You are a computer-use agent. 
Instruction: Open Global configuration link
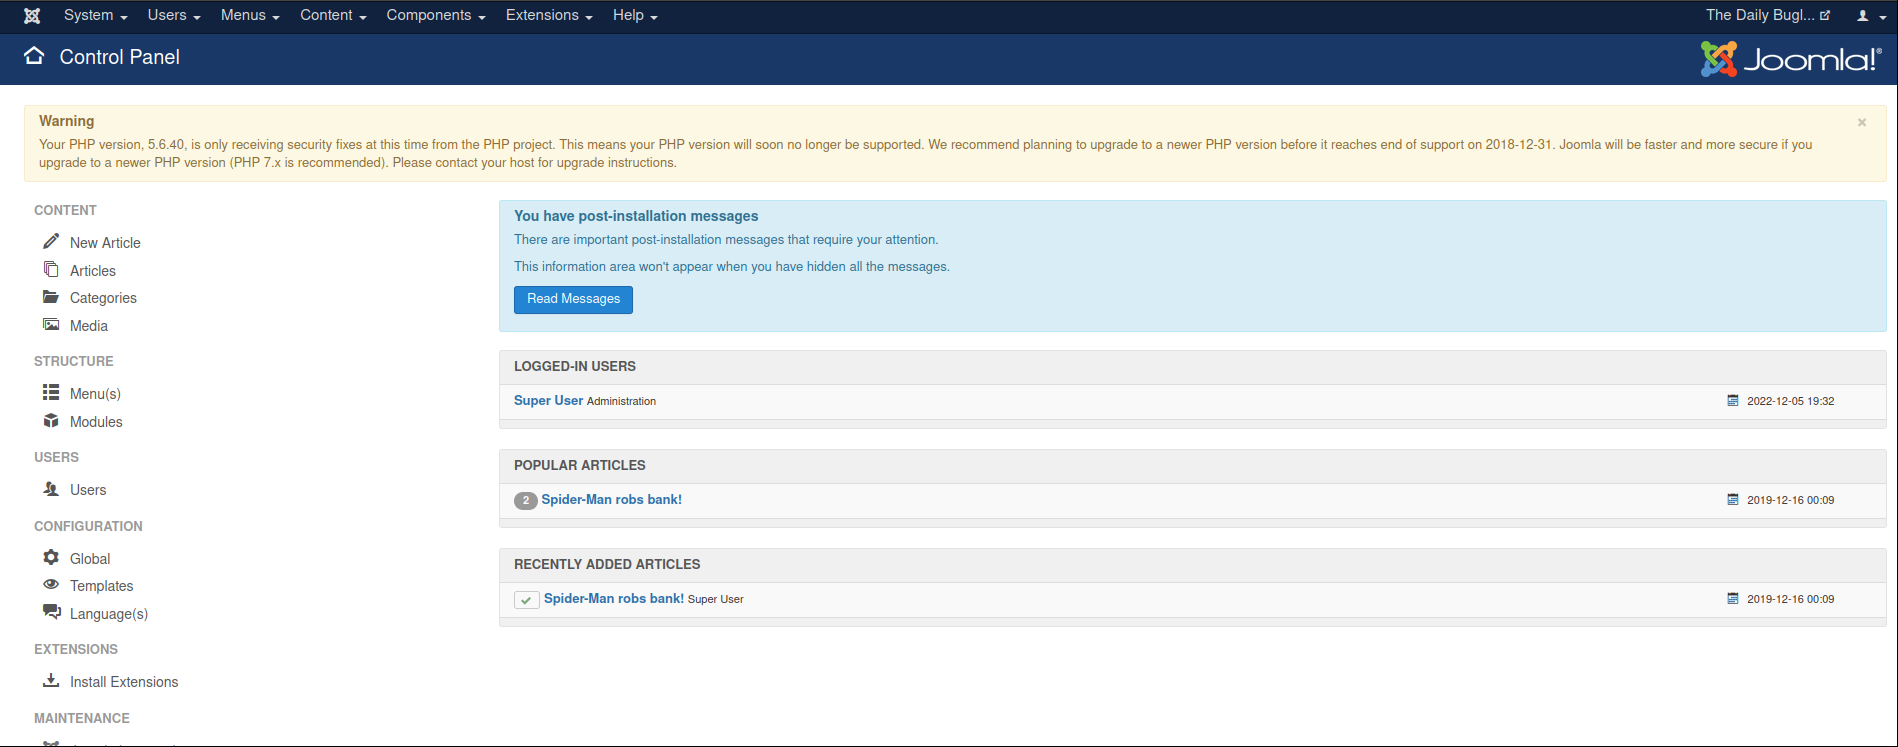(90, 559)
